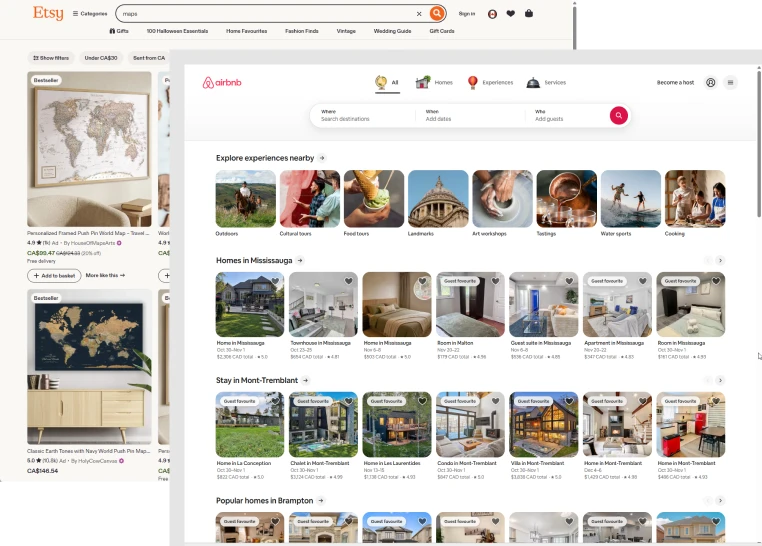
Task: Open Airbnb profile avatar icon
Action: click(x=710, y=83)
